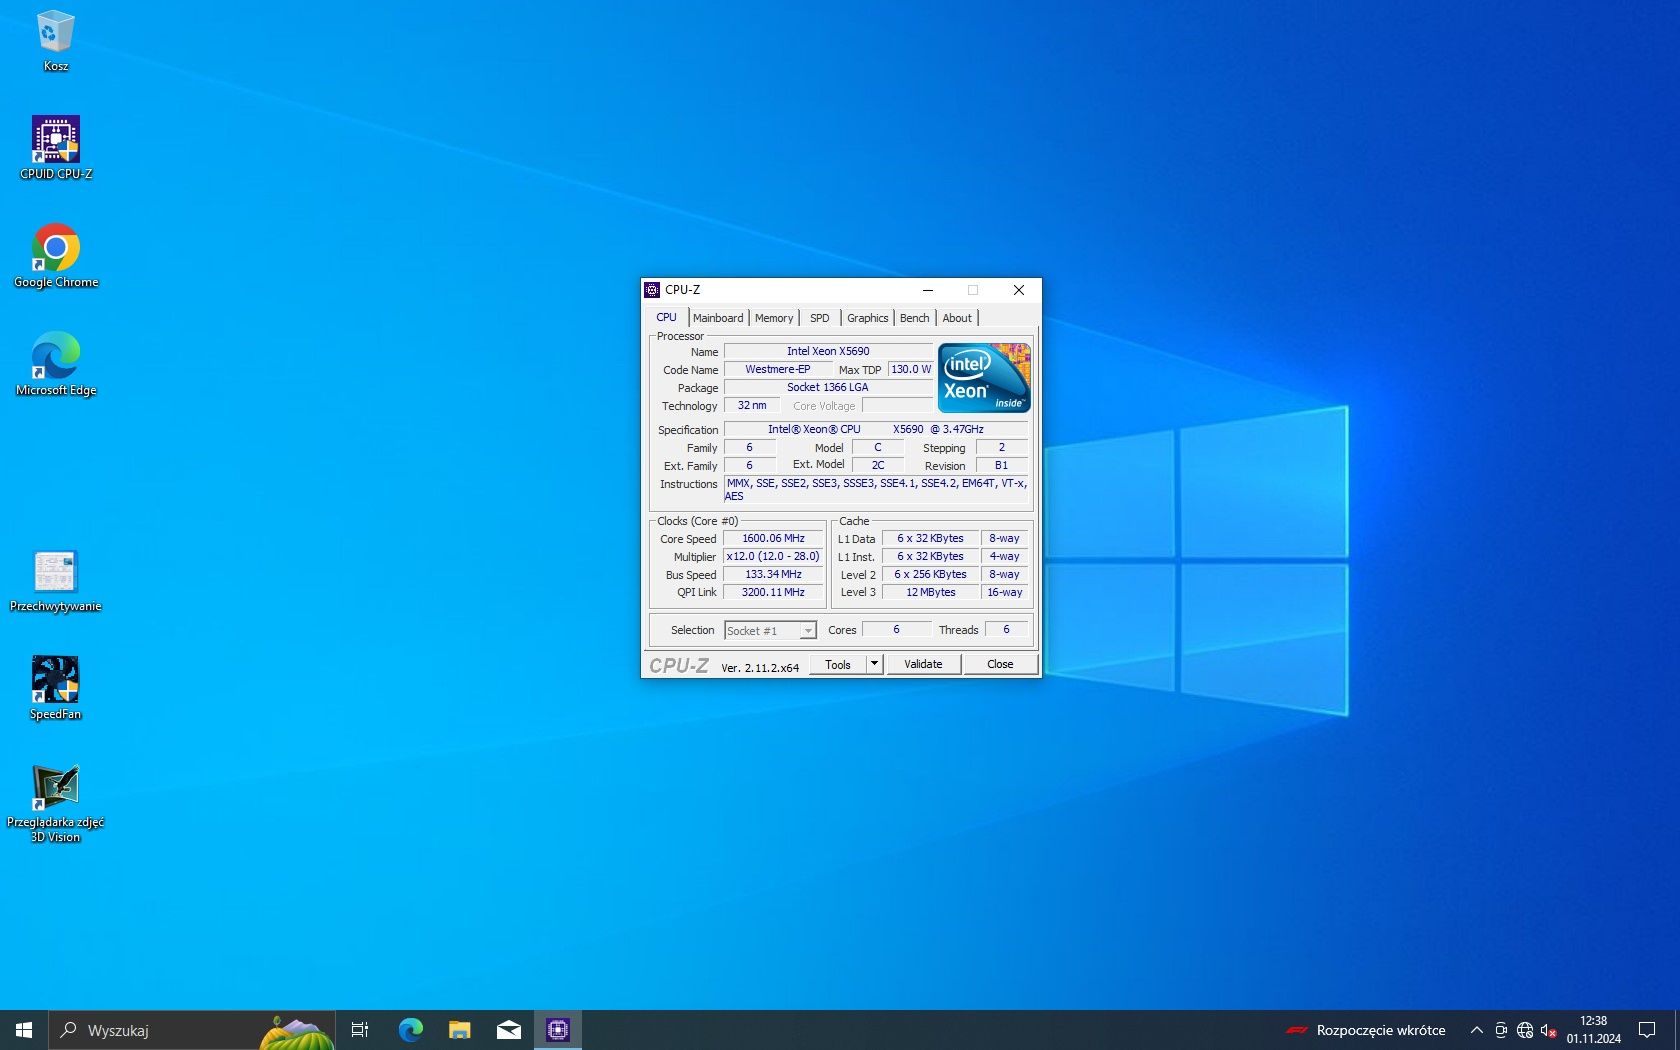1680x1050 pixels.
Task: Click the CPU-Z title bar app icon
Action: point(652,290)
